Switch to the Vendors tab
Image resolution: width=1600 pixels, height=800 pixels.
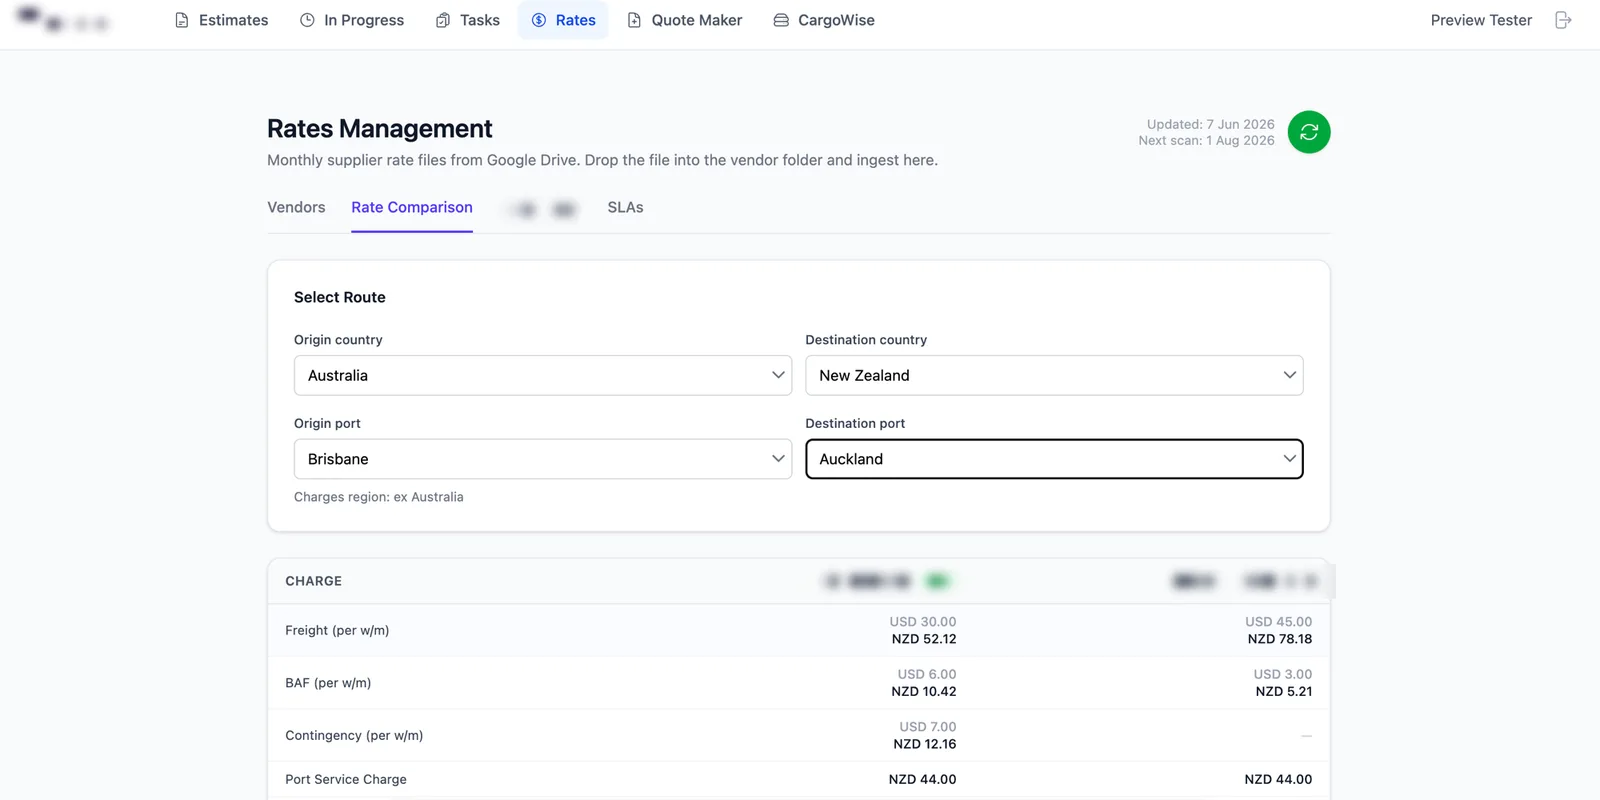(x=296, y=207)
